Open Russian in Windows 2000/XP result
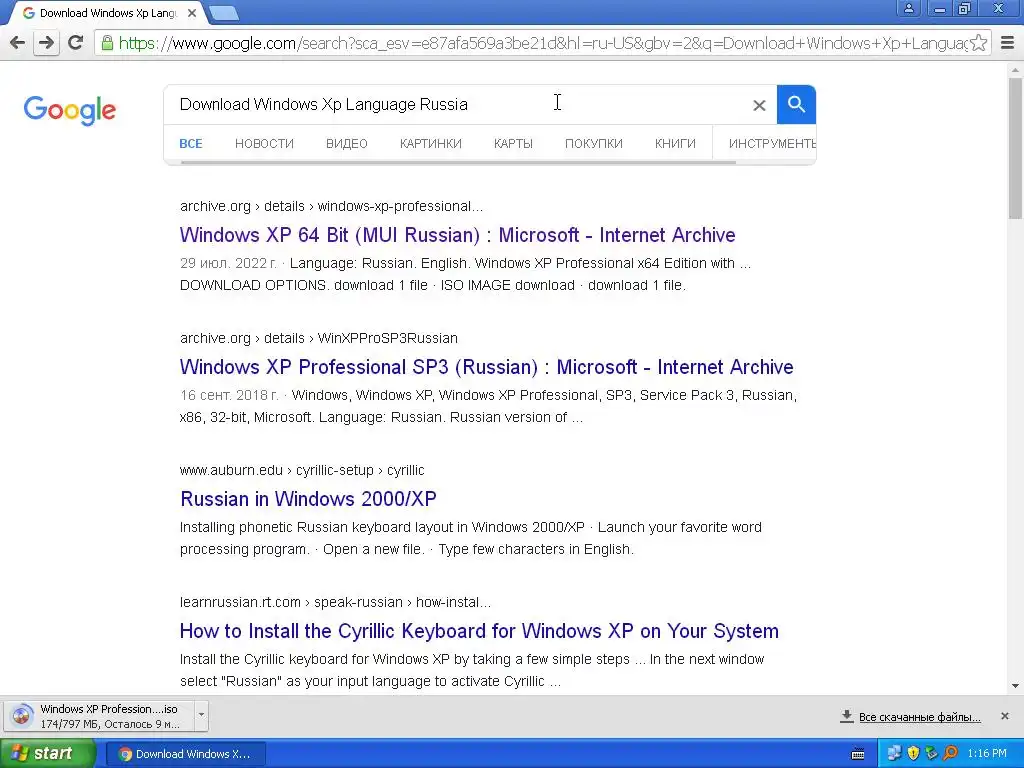 click(x=308, y=499)
